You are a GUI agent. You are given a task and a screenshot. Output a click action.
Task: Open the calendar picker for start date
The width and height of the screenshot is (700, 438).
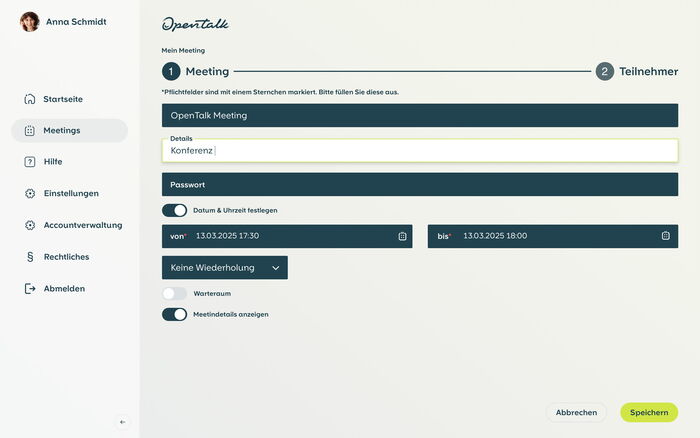pyautogui.click(x=402, y=236)
